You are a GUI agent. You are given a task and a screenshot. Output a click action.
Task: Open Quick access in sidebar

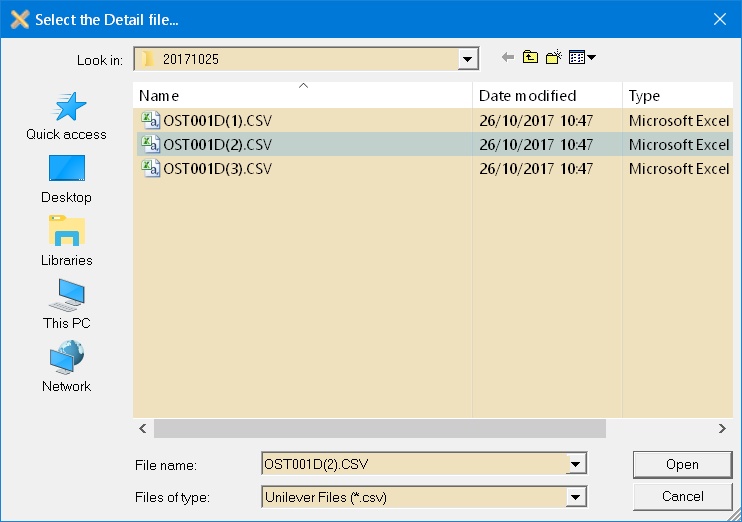coord(66,116)
